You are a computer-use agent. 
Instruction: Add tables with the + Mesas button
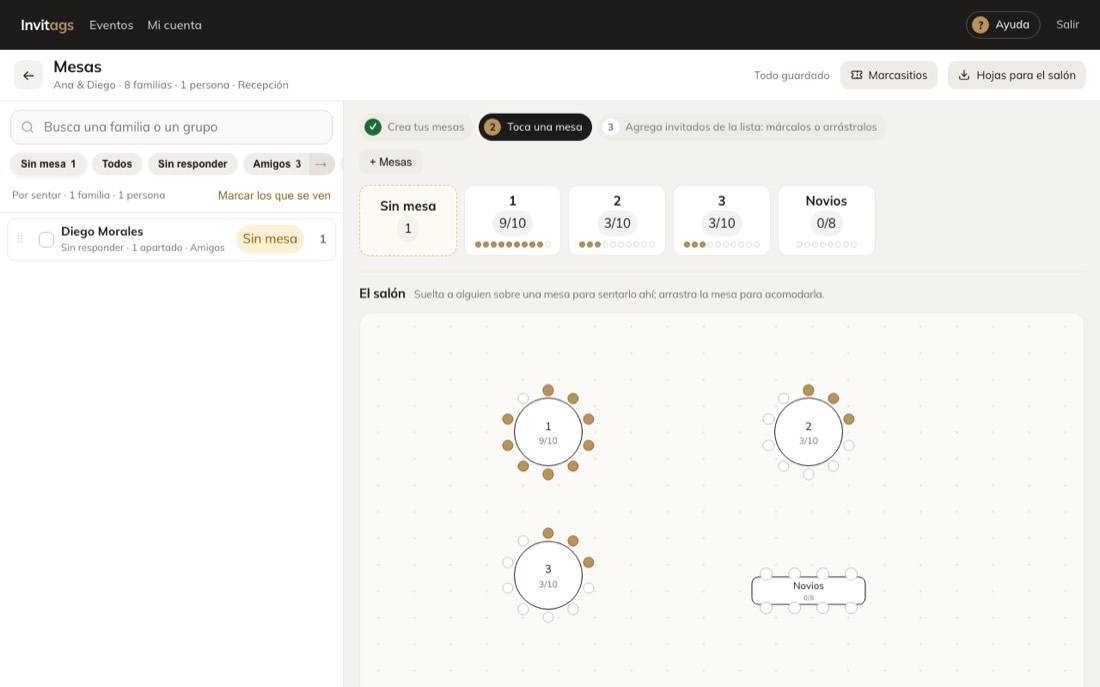click(x=391, y=162)
